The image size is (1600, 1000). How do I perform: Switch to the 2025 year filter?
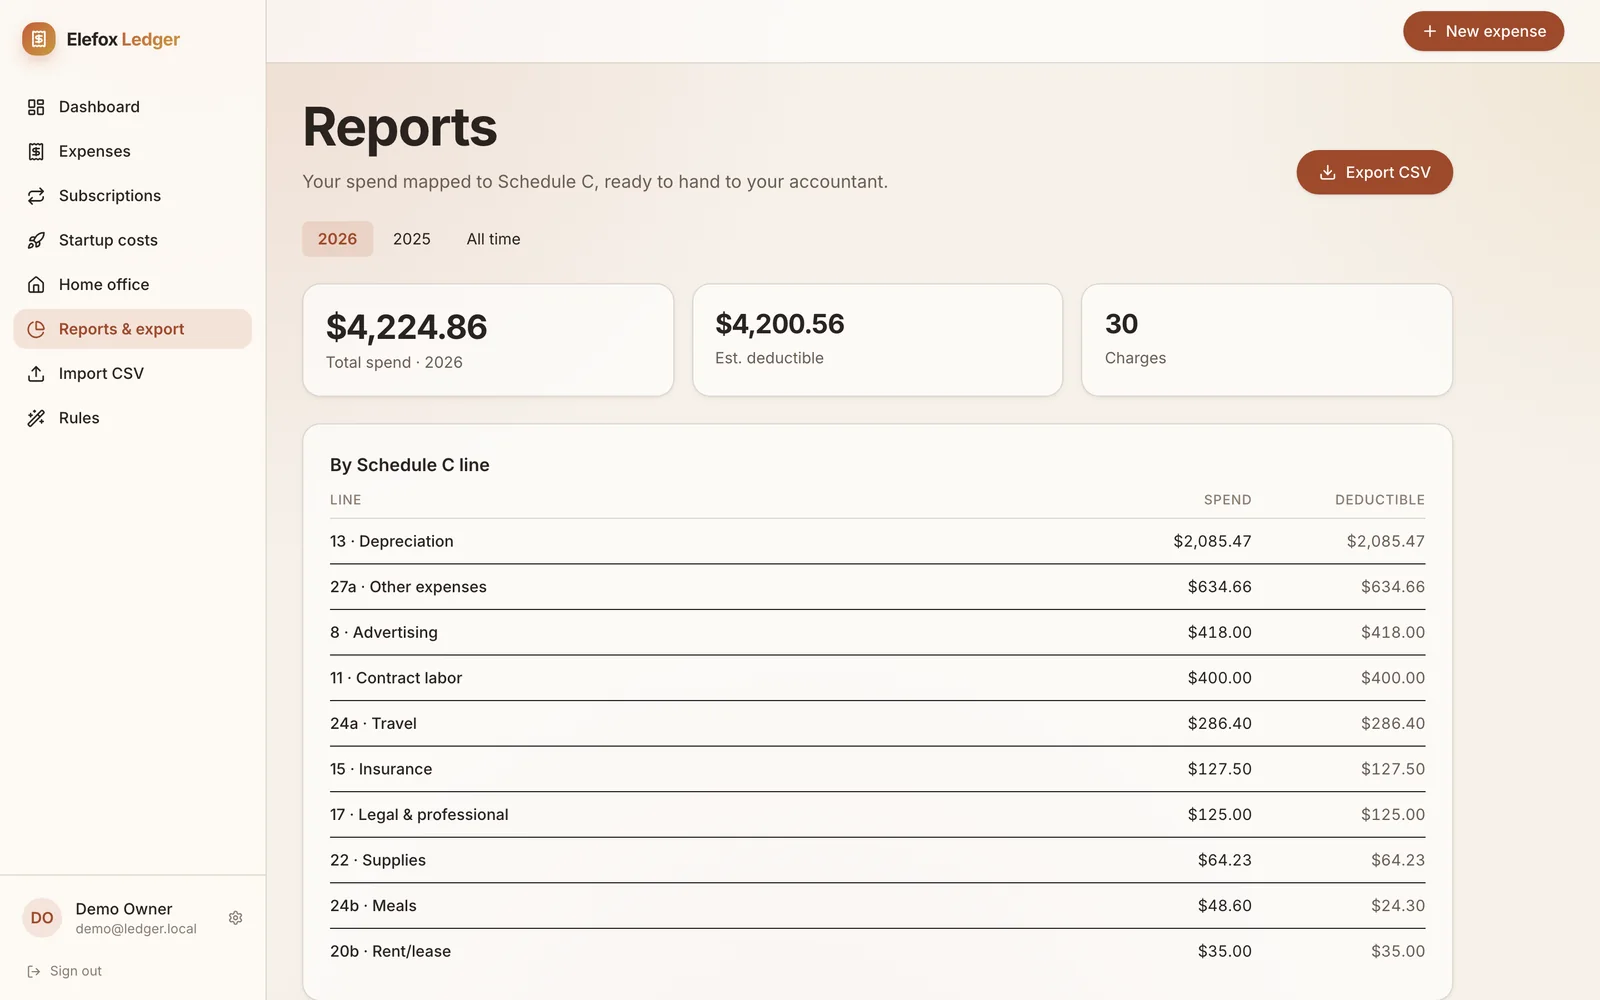tap(412, 239)
